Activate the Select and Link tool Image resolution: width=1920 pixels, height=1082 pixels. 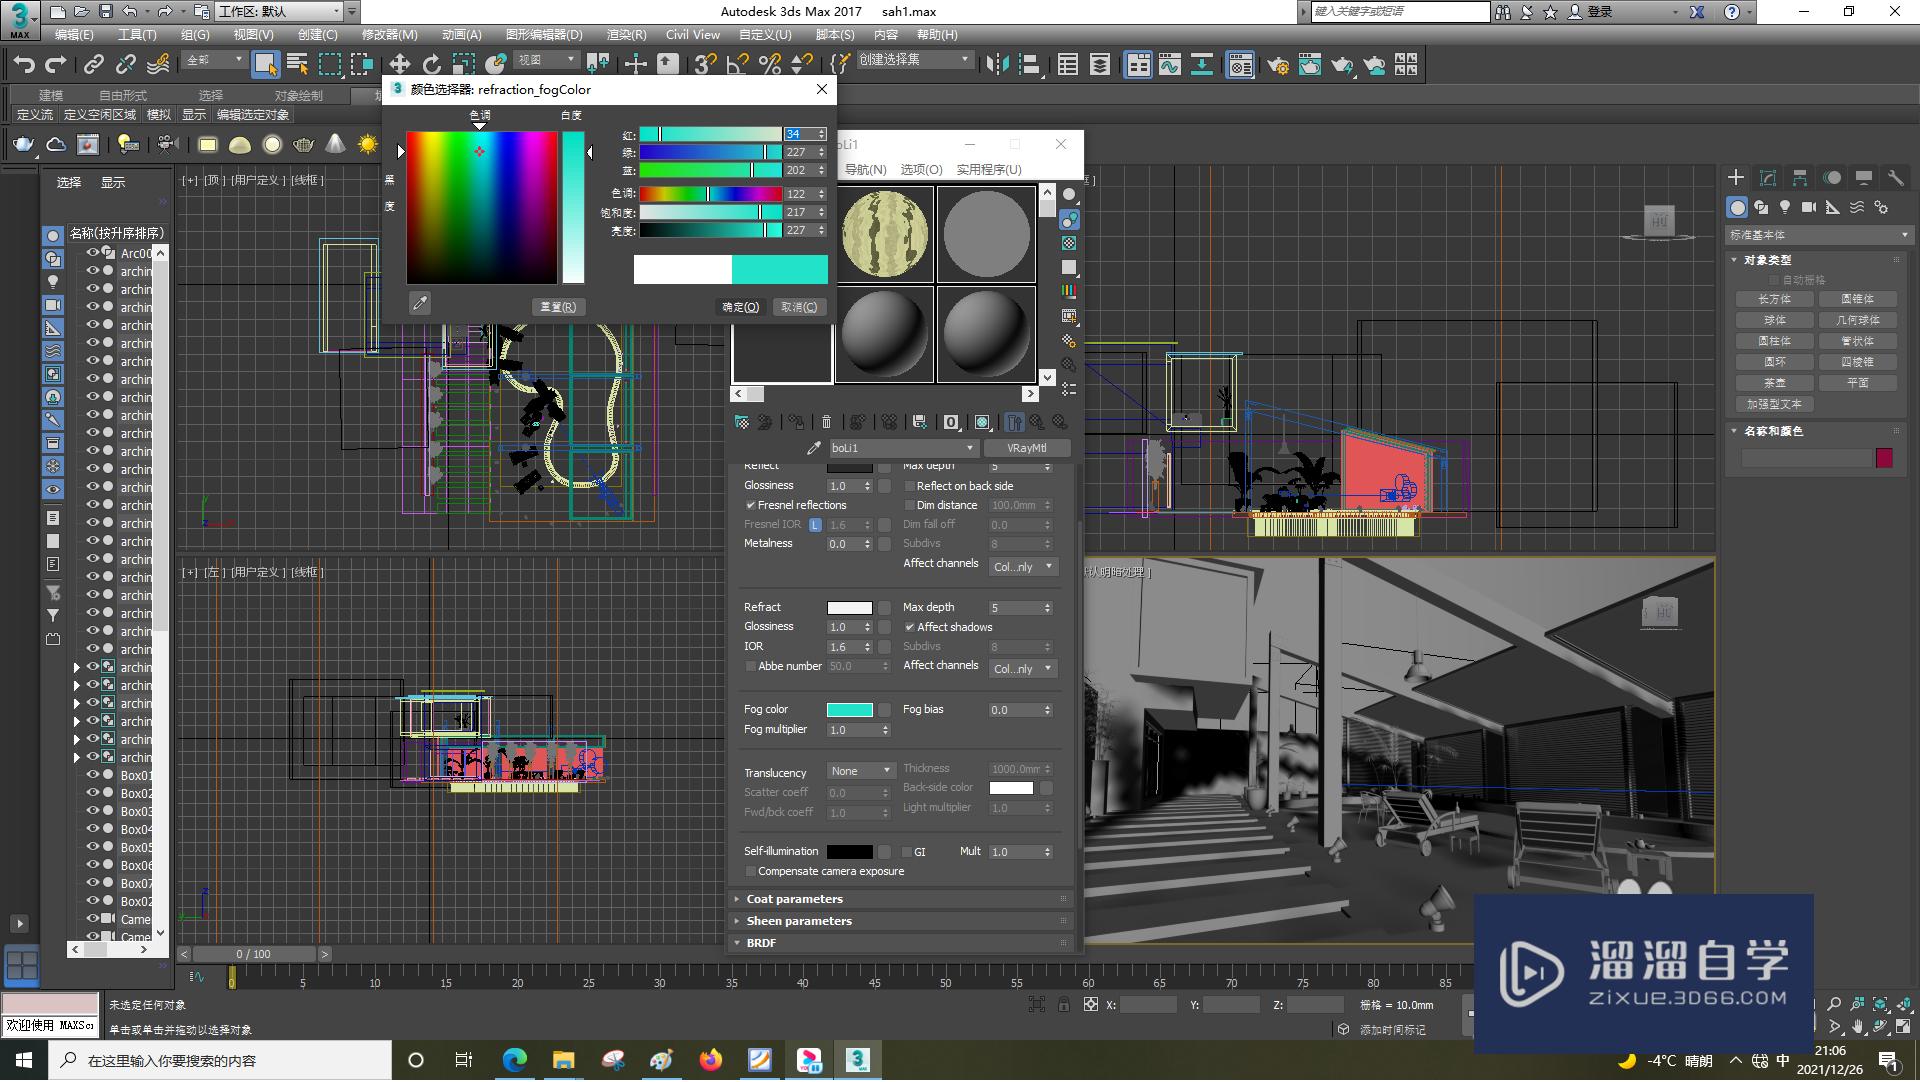point(93,65)
